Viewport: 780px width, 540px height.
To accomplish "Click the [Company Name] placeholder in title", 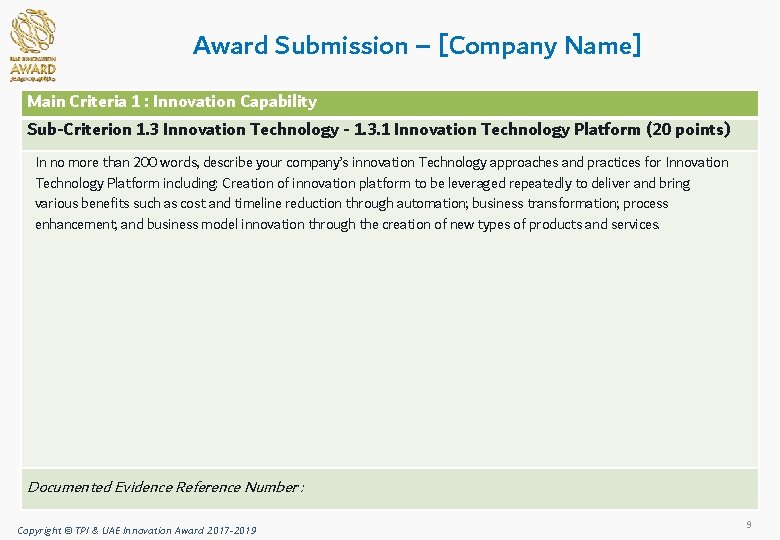I will click(x=540, y=46).
